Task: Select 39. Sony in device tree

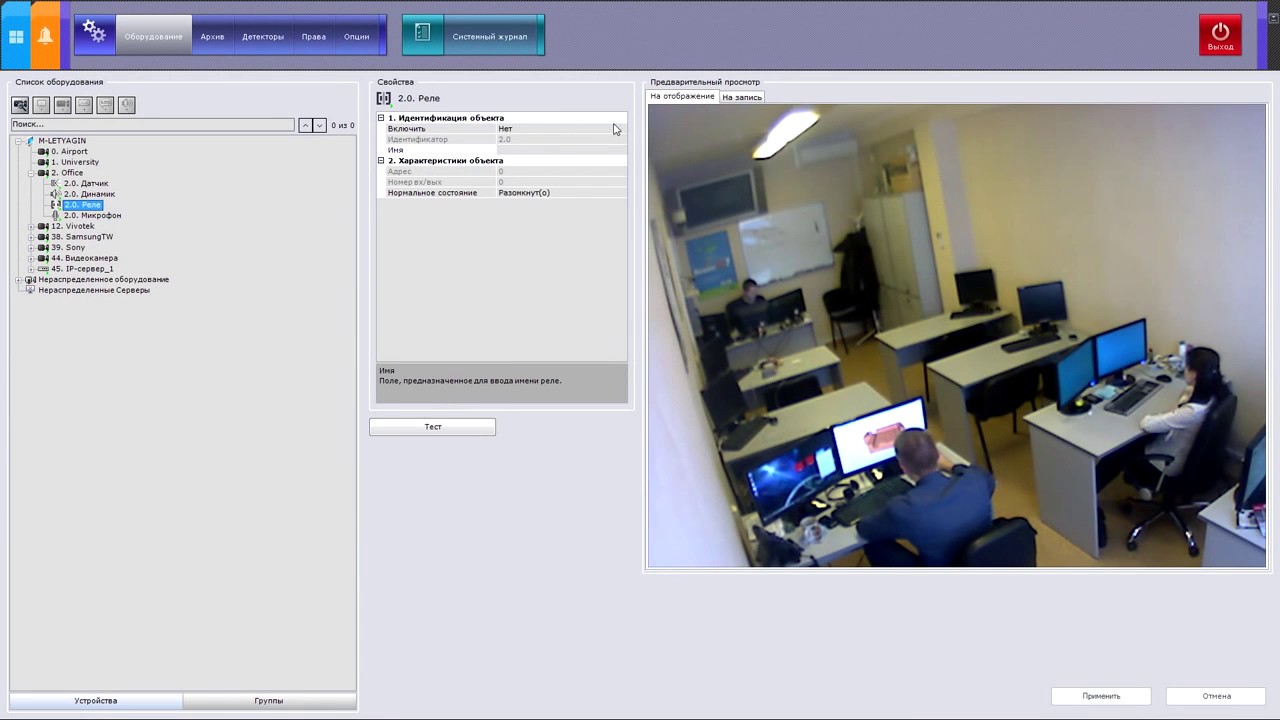Action: [x=68, y=248]
